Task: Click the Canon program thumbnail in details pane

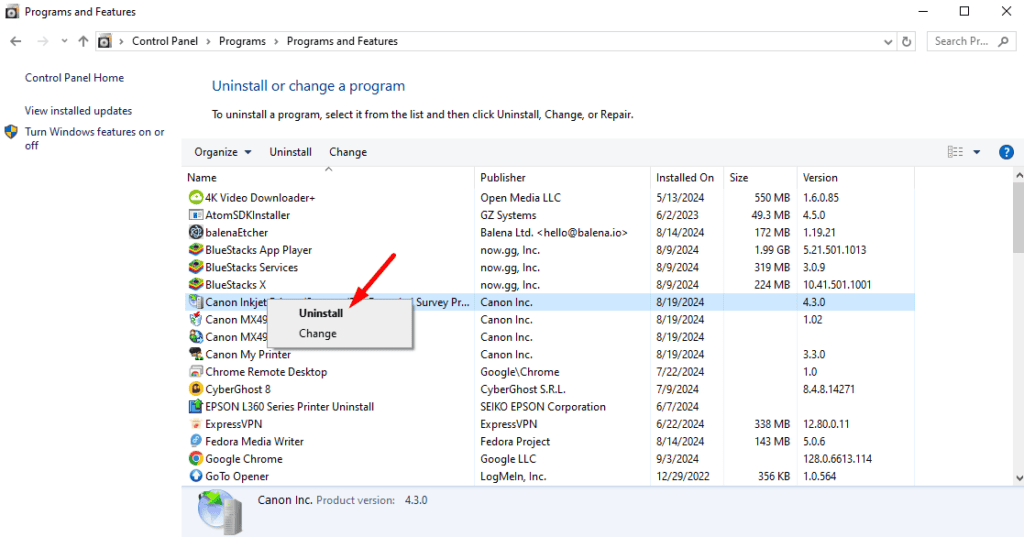Action: [x=220, y=512]
